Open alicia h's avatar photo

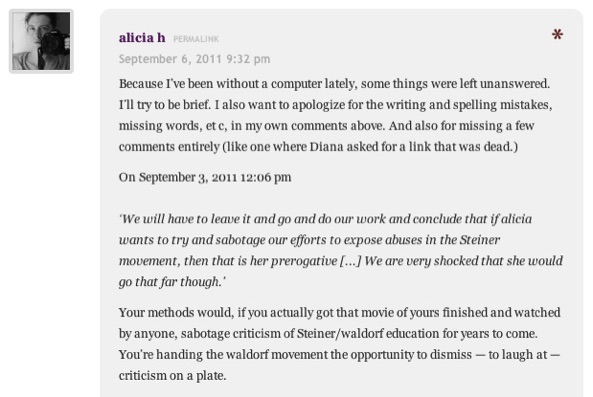(x=41, y=41)
